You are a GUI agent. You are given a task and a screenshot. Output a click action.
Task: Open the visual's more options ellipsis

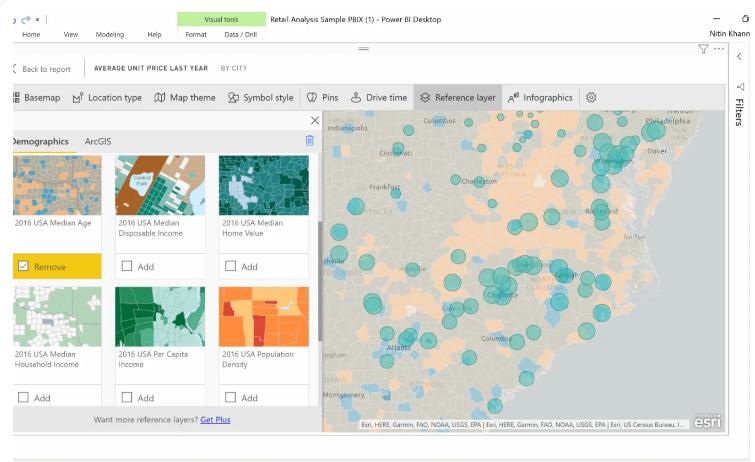click(x=719, y=49)
